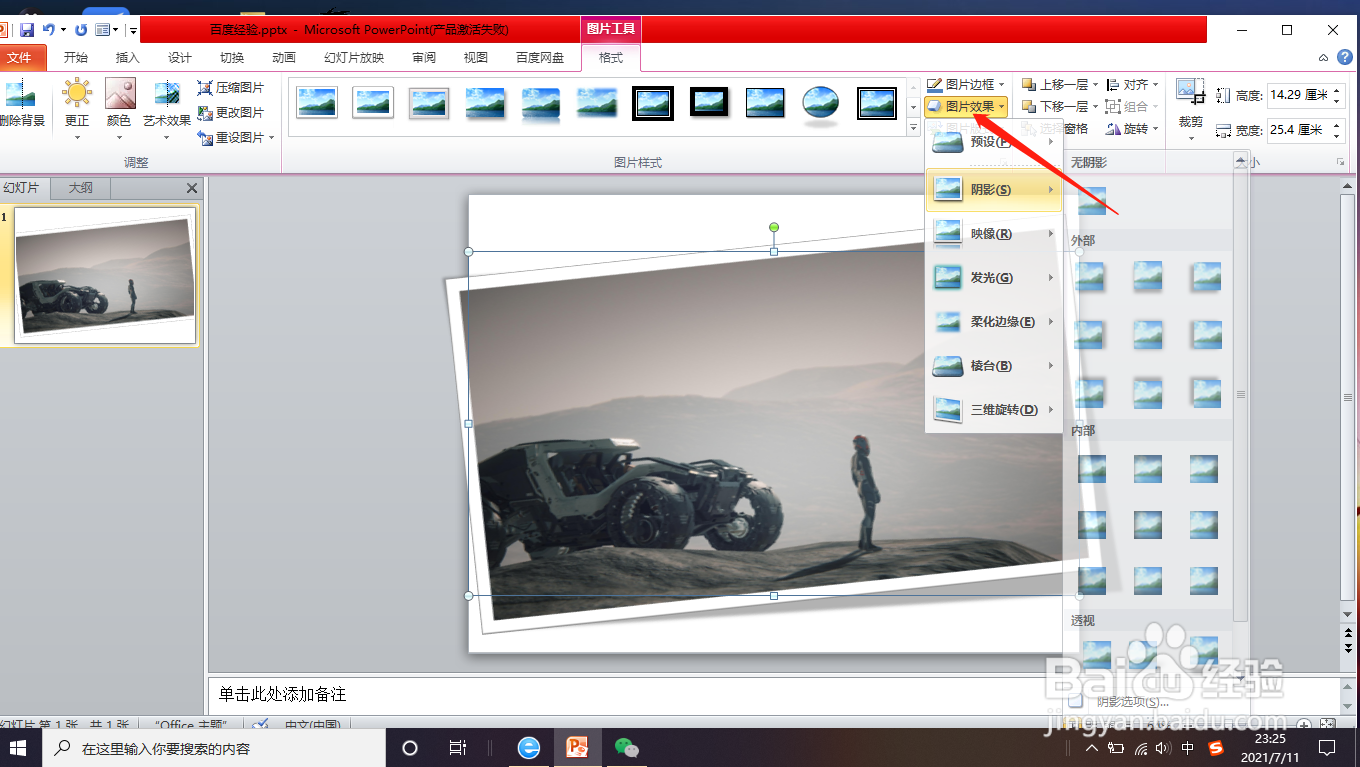Open the Reflection (映像) submenu
The width and height of the screenshot is (1360, 767).
click(994, 234)
